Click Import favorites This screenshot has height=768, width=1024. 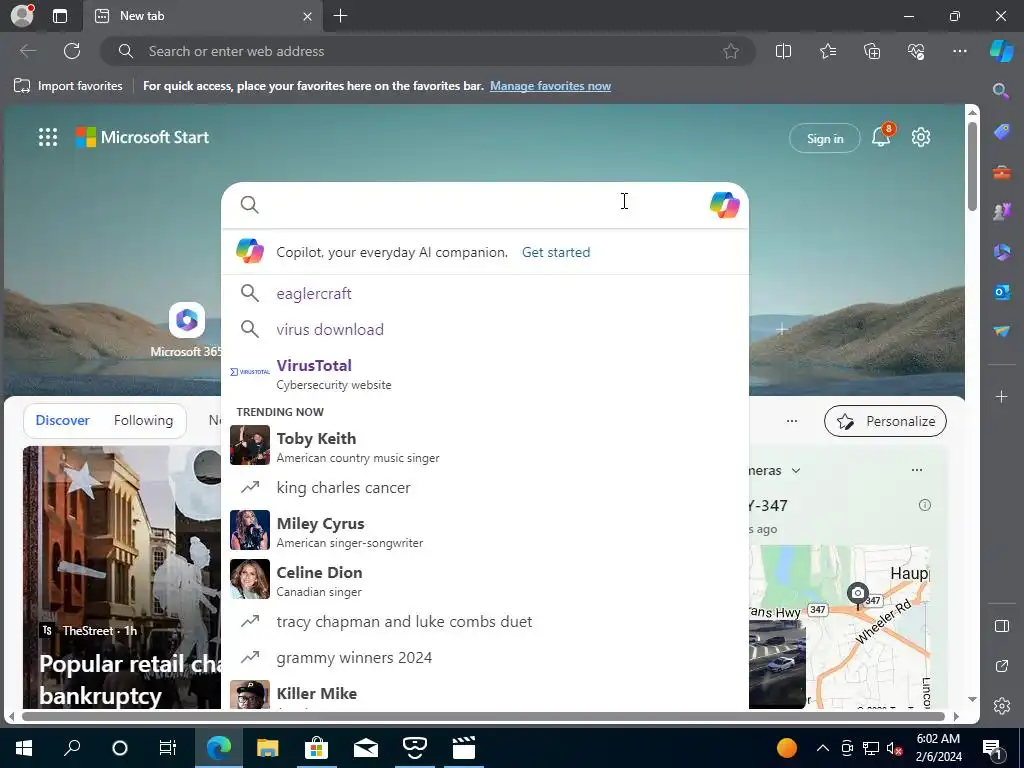[x=68, y=86]
